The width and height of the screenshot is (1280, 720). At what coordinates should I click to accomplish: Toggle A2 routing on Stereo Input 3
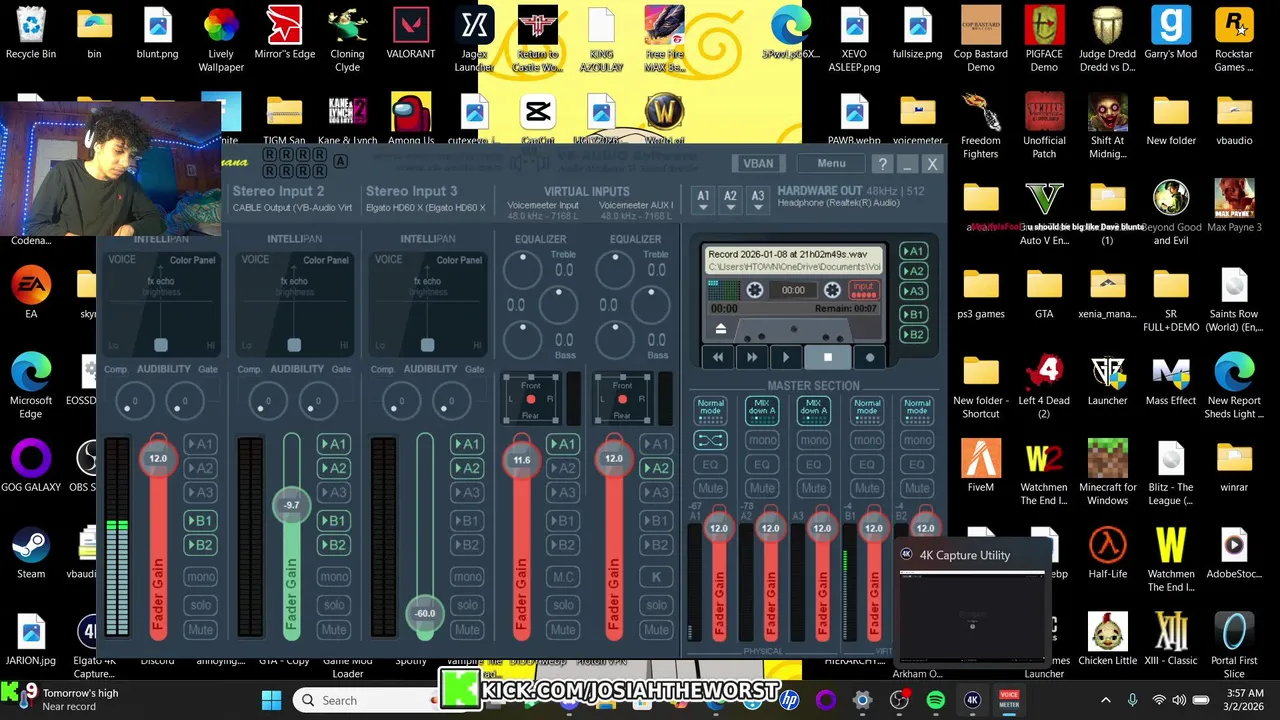tap(467, 468)
